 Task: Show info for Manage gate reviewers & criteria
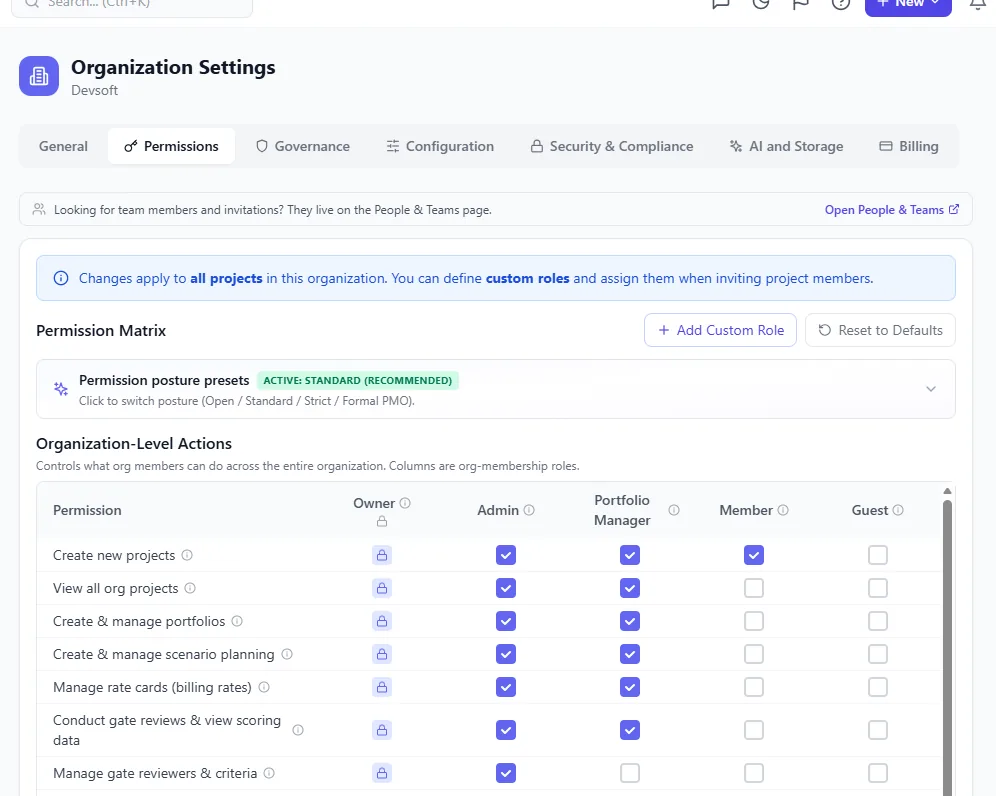pyautogui.click(x=269, y=774)
